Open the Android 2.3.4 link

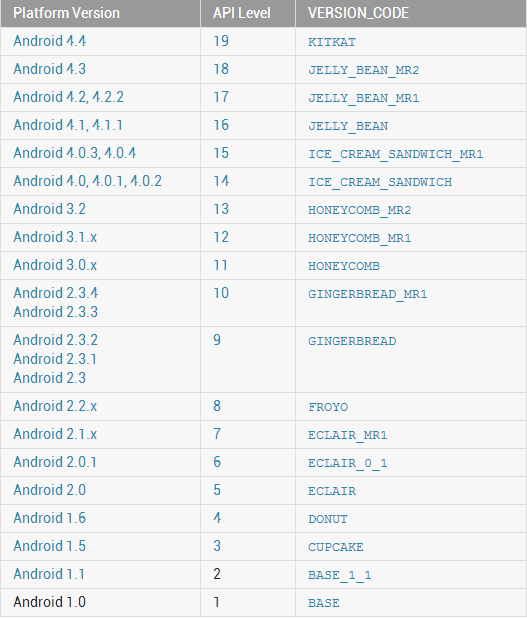click(56, 293)
